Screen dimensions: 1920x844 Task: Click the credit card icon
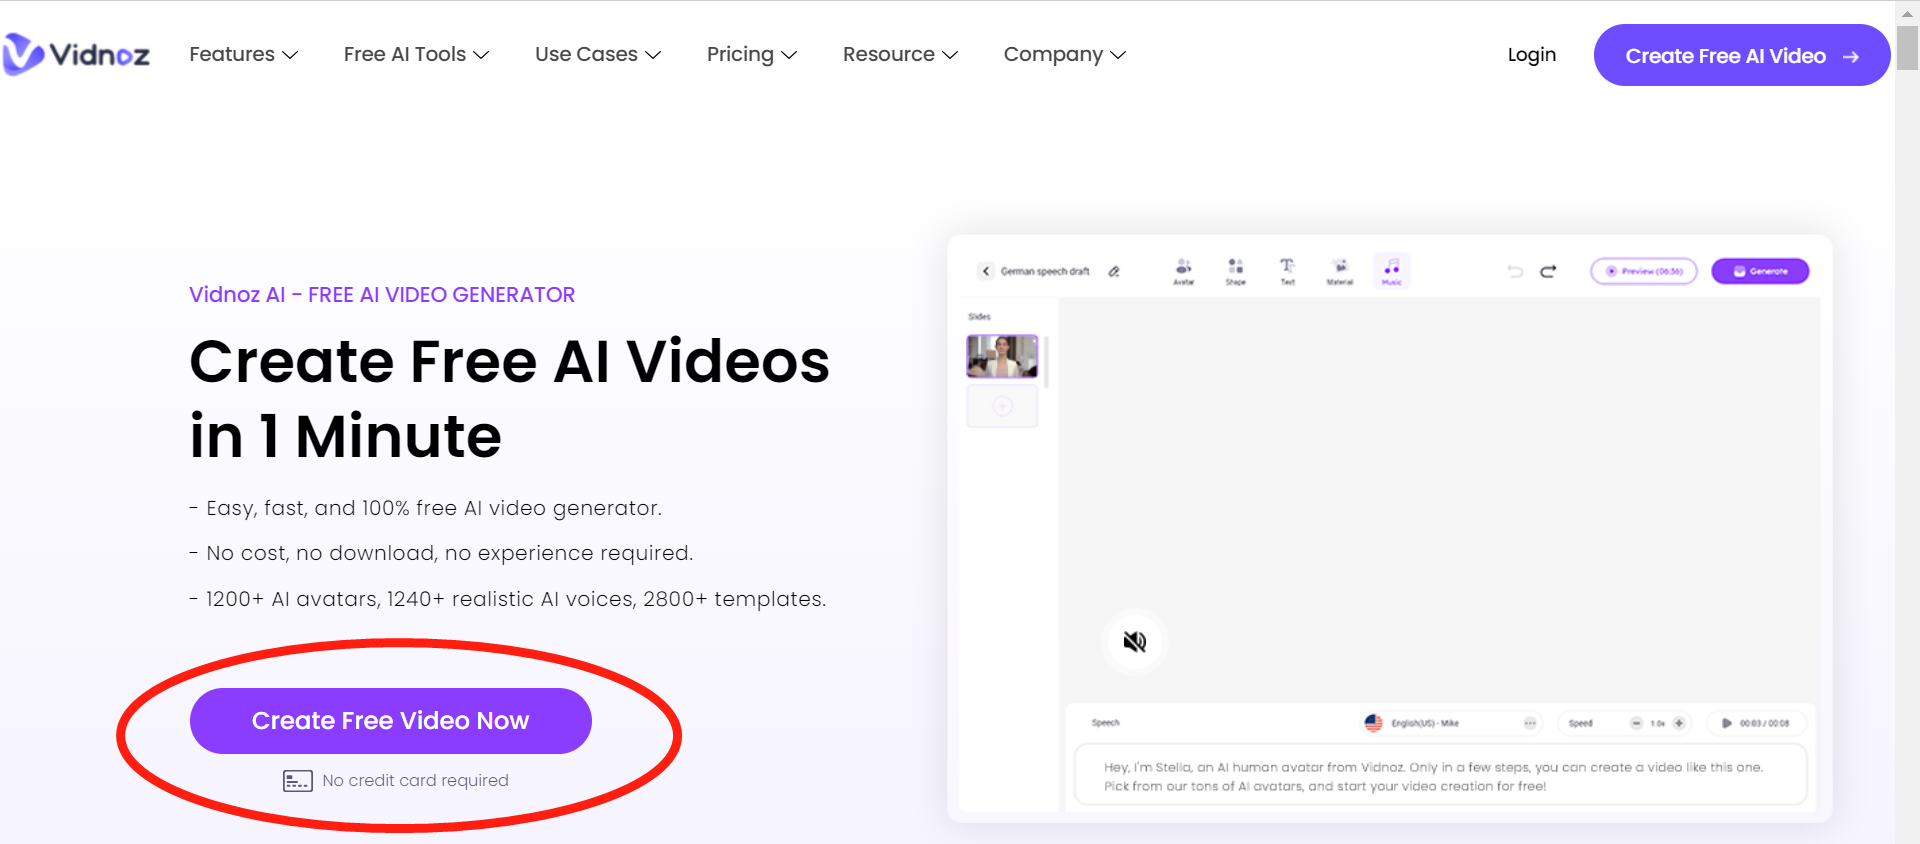pos(297,781)
